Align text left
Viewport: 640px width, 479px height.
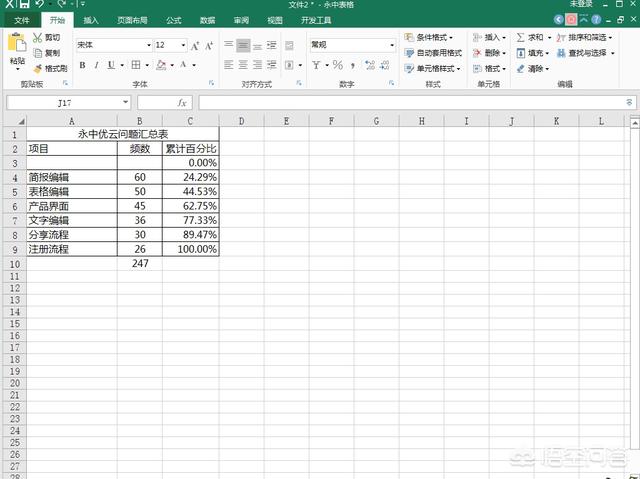(229, 64)
